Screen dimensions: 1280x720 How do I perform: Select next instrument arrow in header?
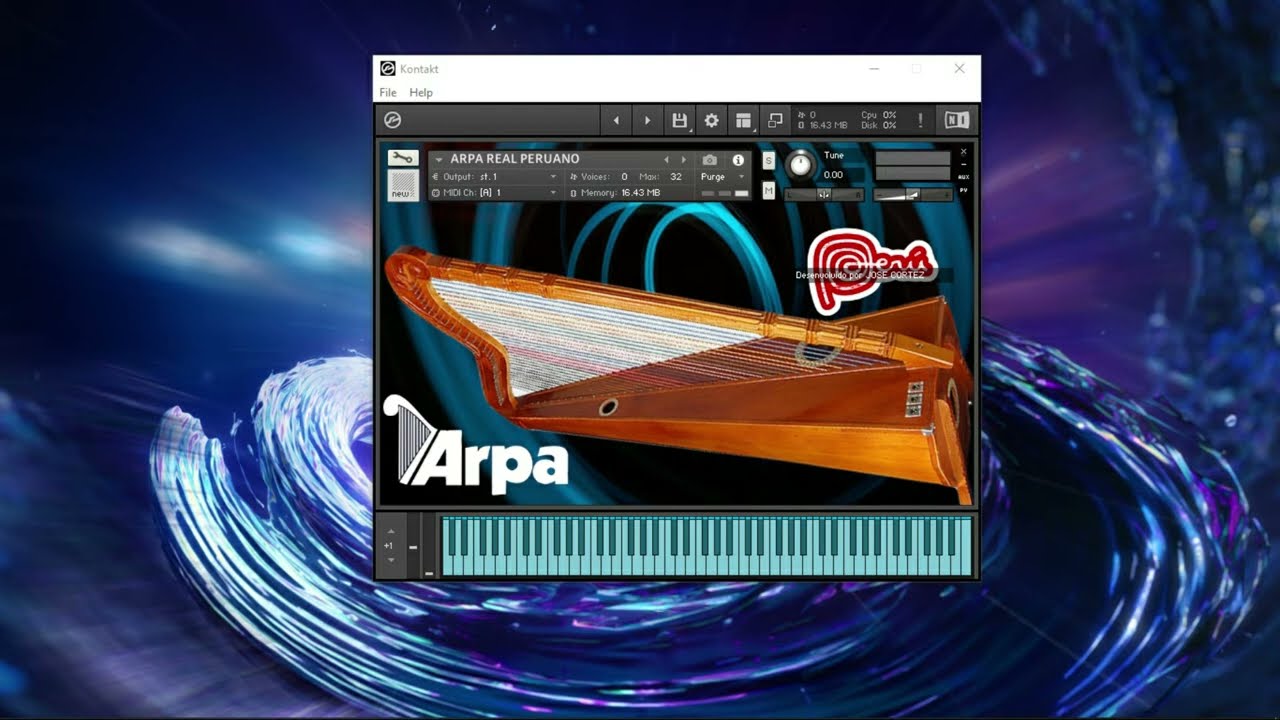click(684, 159)
